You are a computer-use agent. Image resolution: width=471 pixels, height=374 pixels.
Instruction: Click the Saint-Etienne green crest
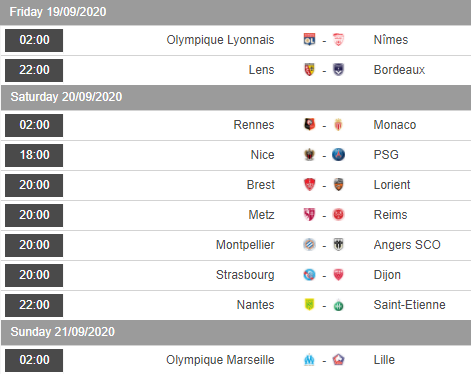pyautogui.click(x=338, y=305)
